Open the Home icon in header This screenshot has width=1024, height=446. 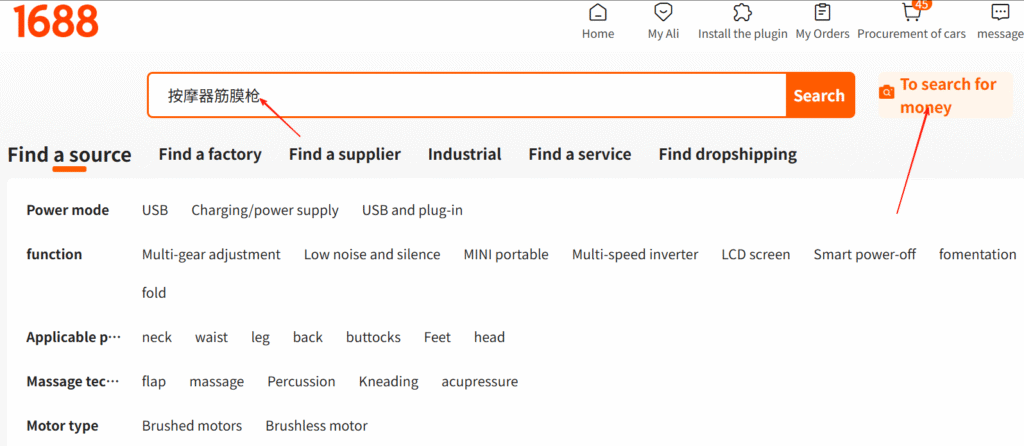tap(598, 12)
